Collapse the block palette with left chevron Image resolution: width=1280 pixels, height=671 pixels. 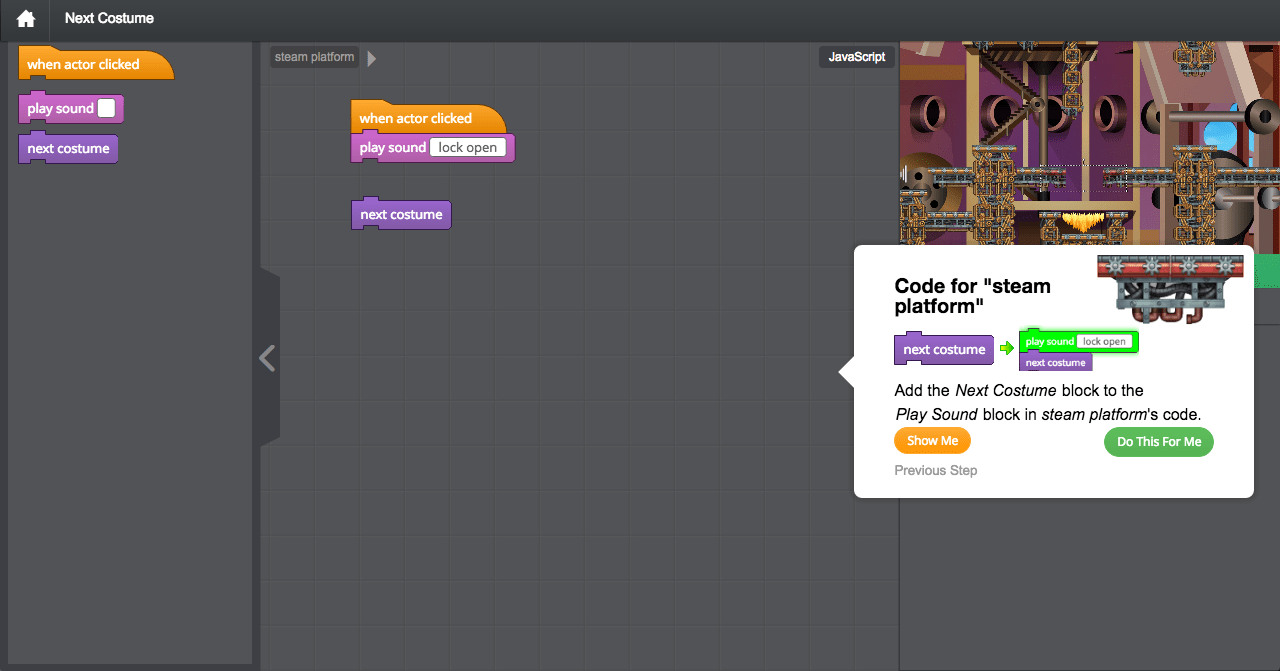click(x=267, y=358)
